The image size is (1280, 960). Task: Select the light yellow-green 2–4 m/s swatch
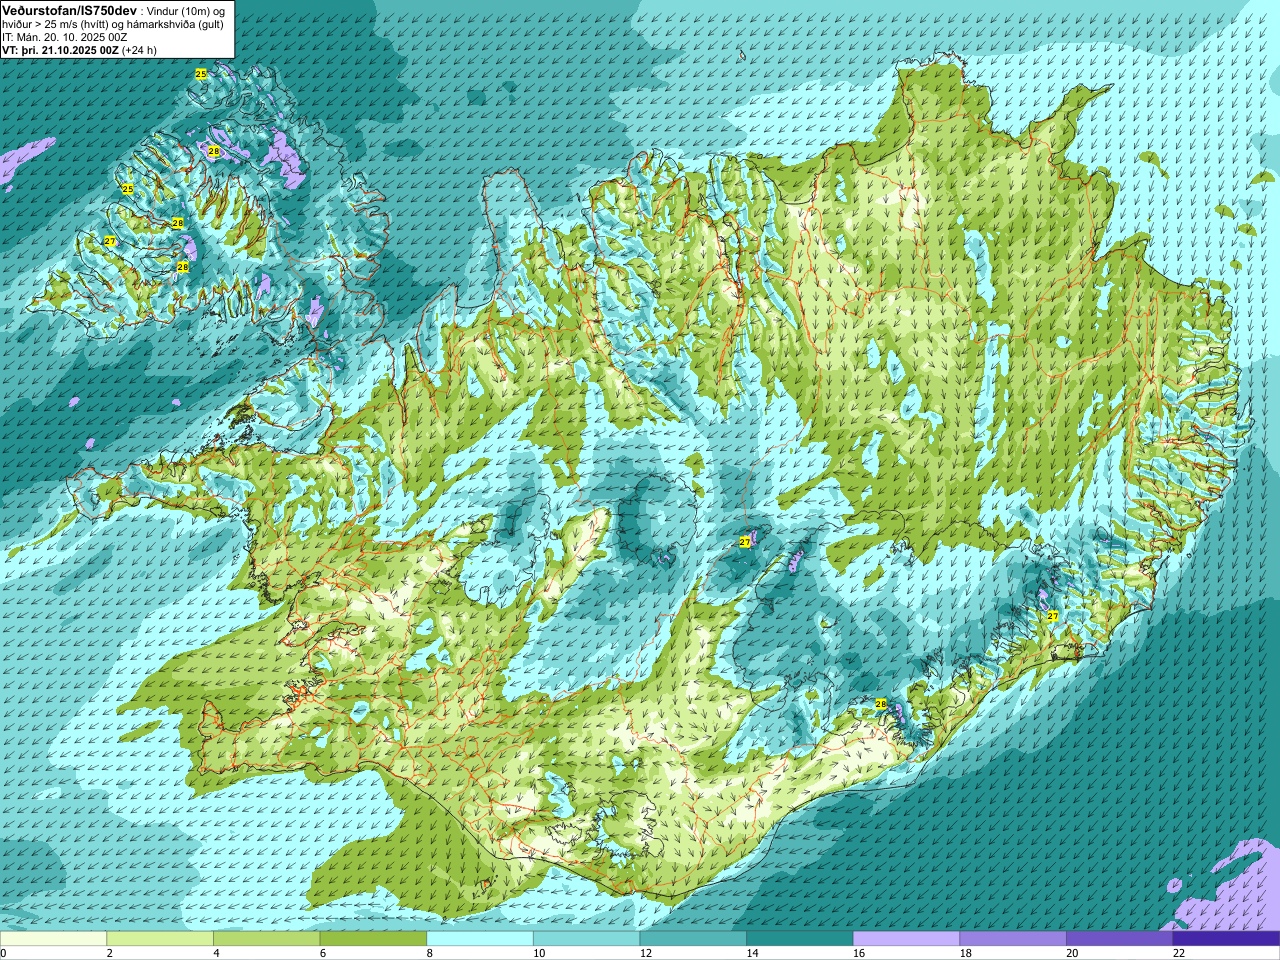point(160,938)
